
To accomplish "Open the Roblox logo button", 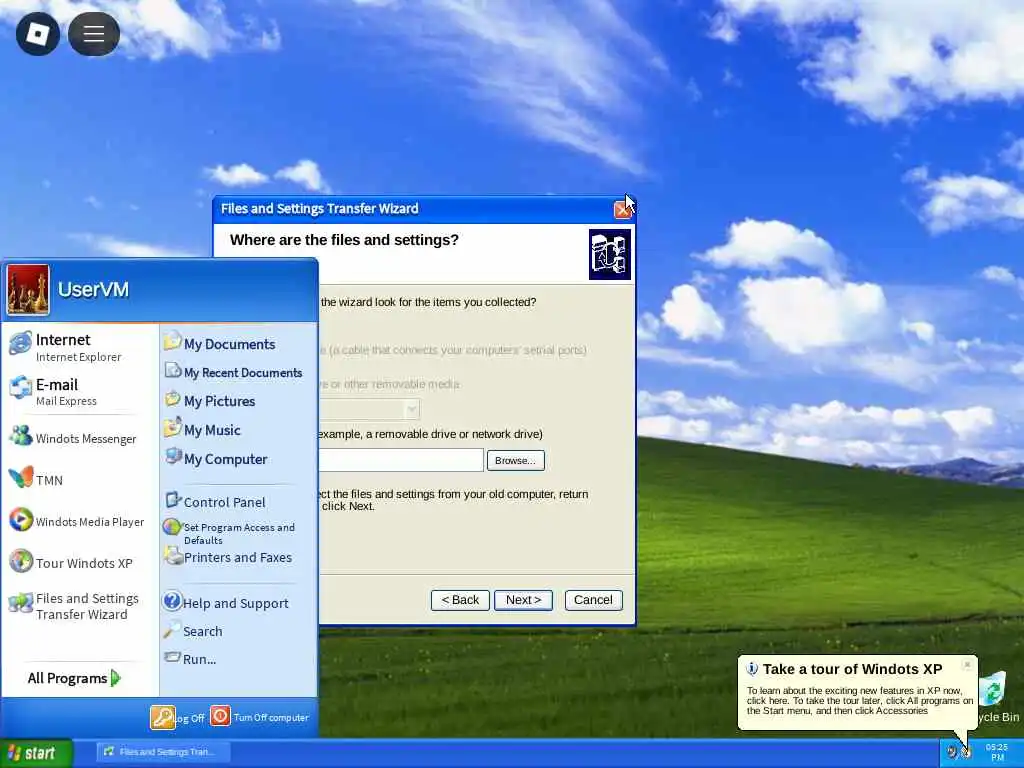I will coord(37,34).
